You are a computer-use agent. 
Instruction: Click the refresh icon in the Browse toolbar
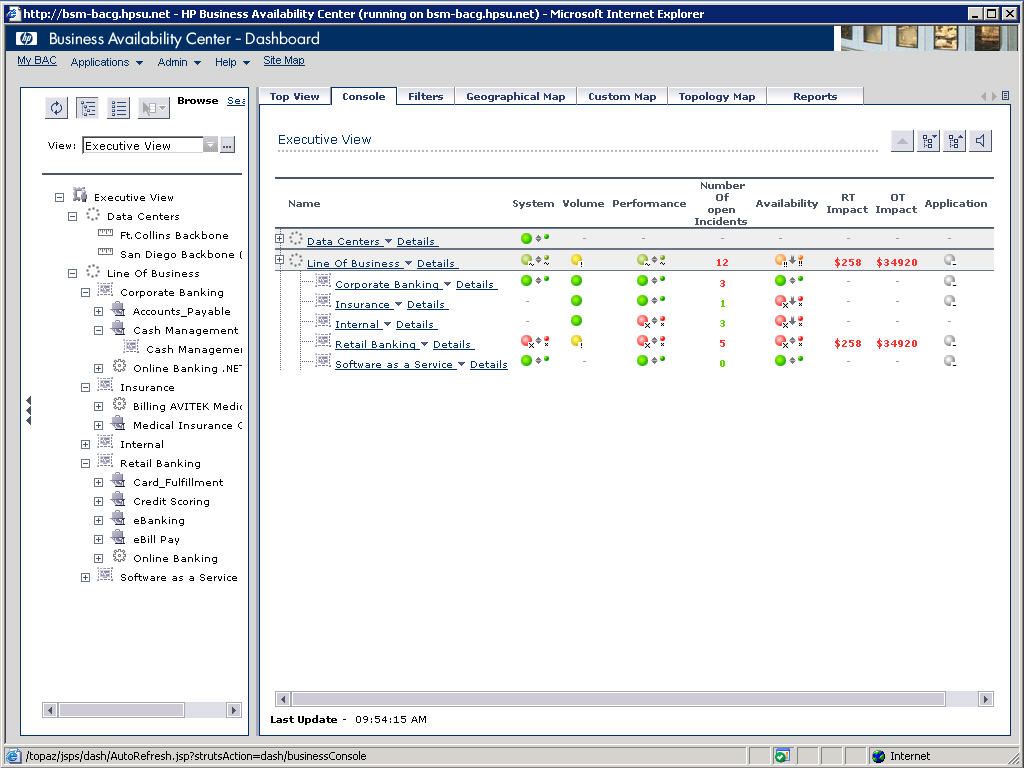(x=57, y=108)
